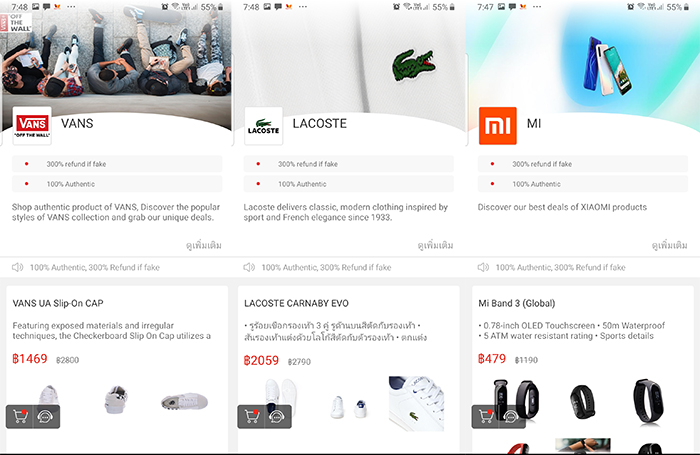The image size is (700, 455).
Task: Open cart icon on Mi Band 3 card
Action: pos(486,417)
